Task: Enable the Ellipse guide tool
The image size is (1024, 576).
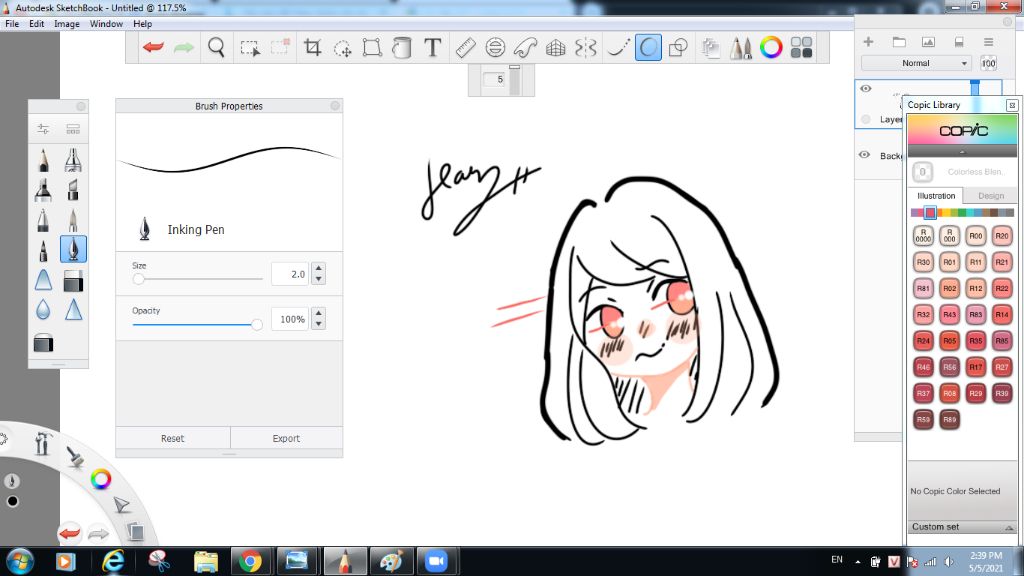Action: pyautogui.click(x=495, y=48)
